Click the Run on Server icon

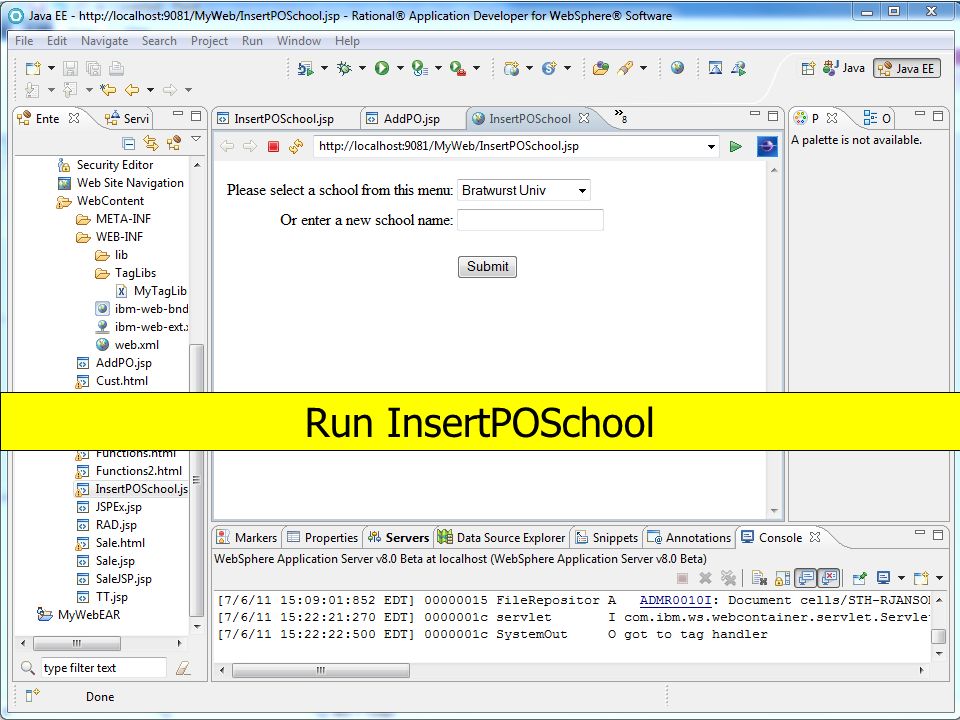[x=305, y=68]
